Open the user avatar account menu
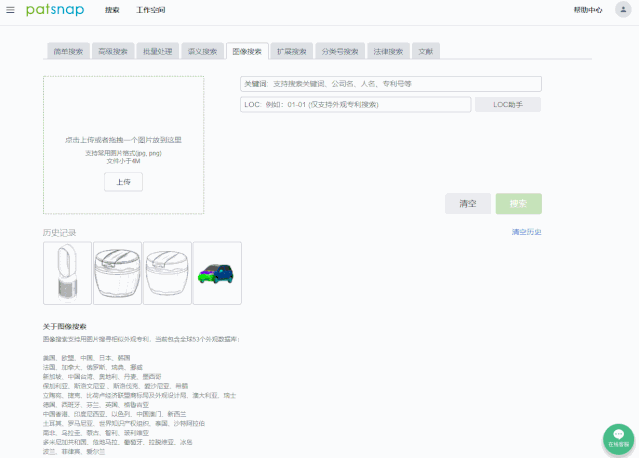Viewport: 639px width, 458px height. [x=622, y=10]
